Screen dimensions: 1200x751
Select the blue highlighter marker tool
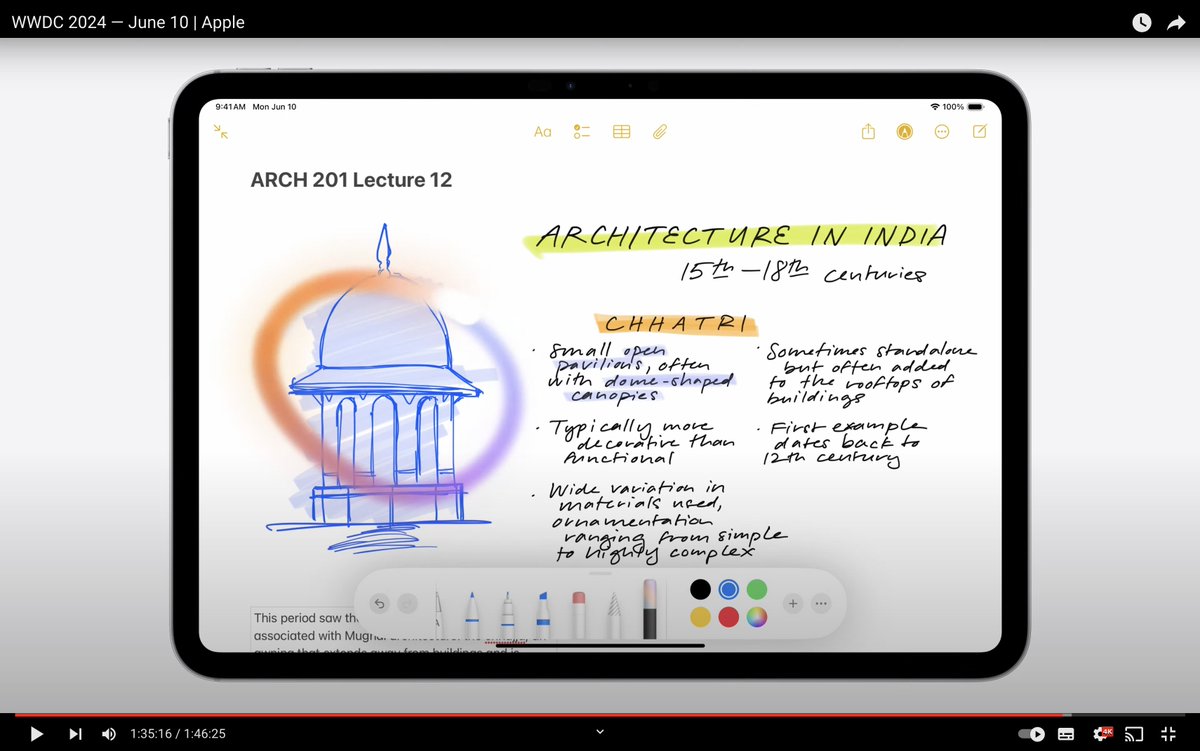pos(543,613)
